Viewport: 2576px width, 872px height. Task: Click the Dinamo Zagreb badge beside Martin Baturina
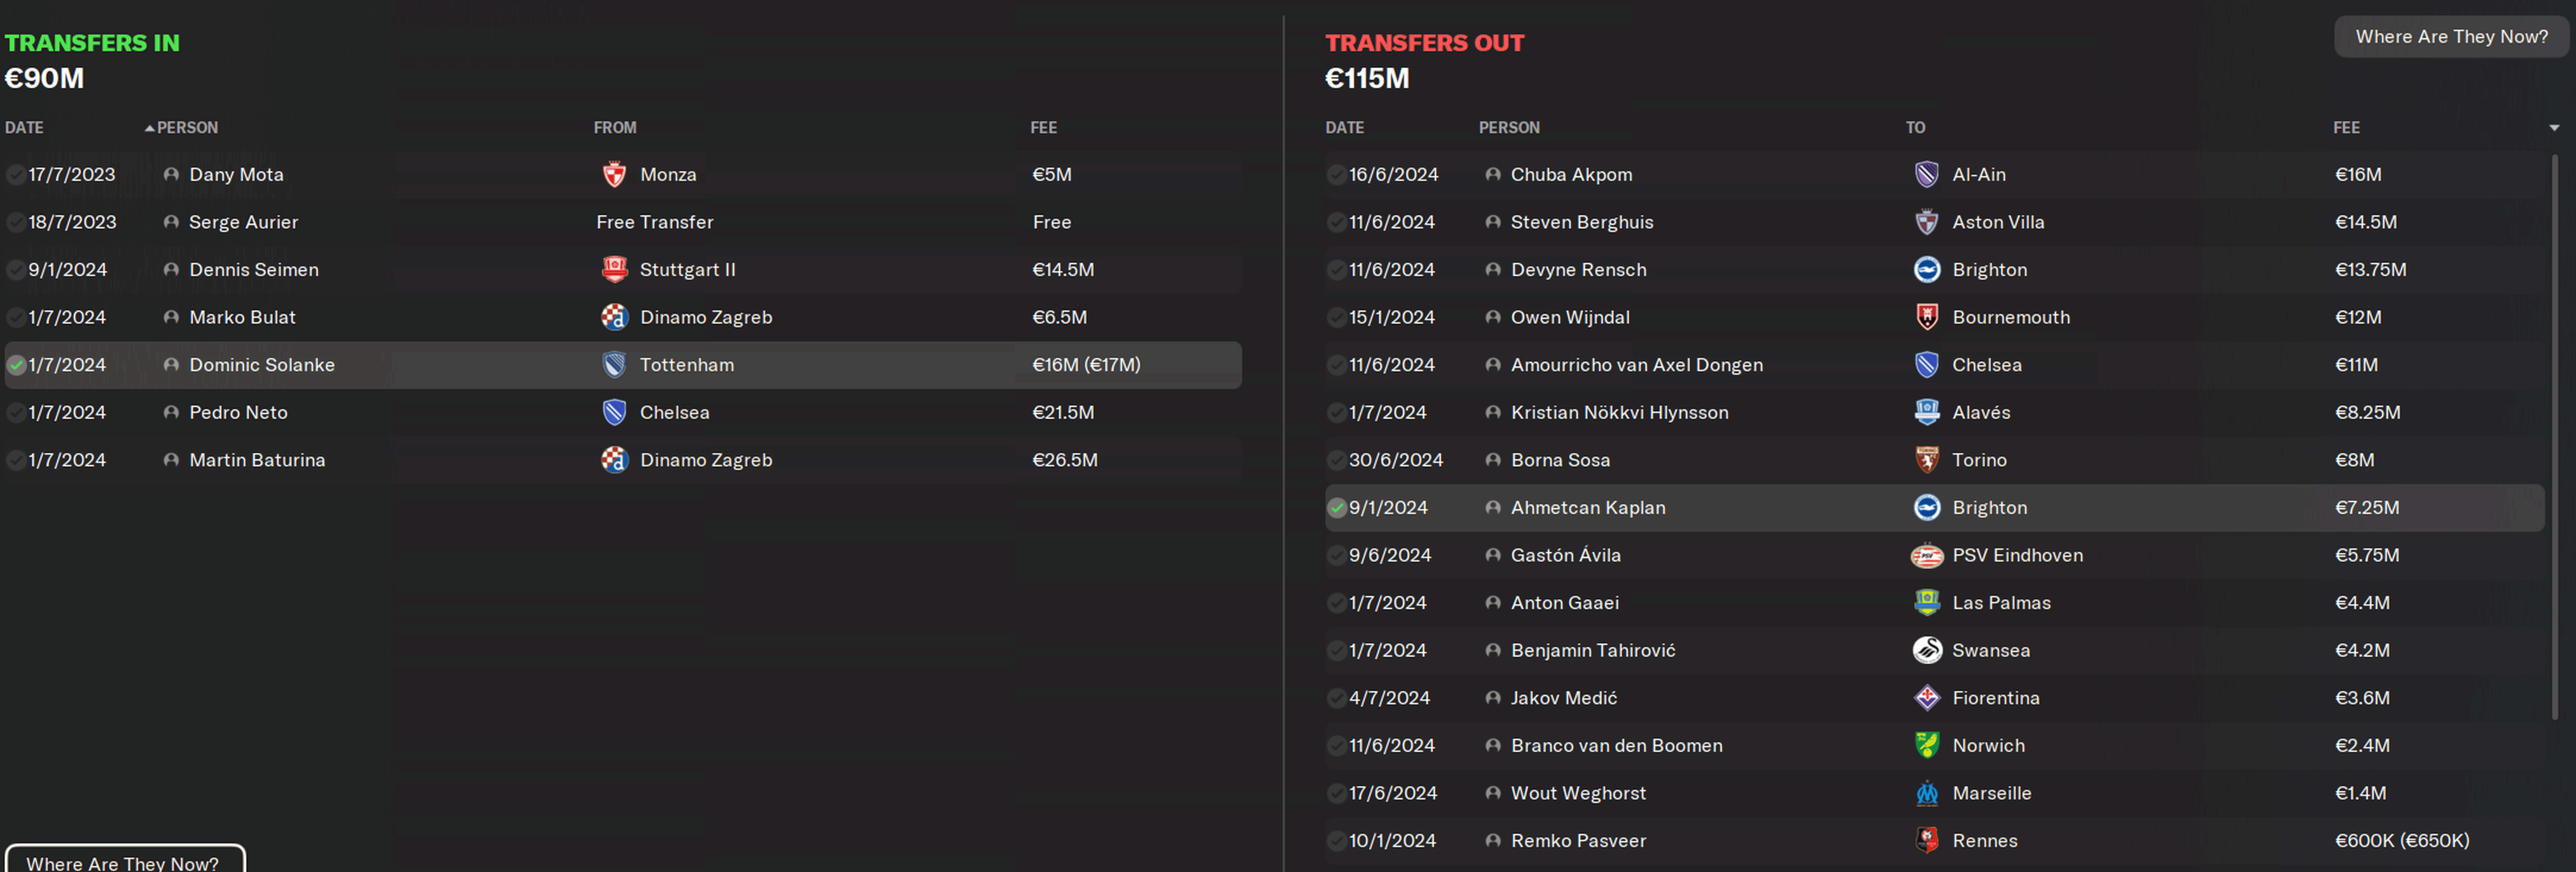point(614,460)
